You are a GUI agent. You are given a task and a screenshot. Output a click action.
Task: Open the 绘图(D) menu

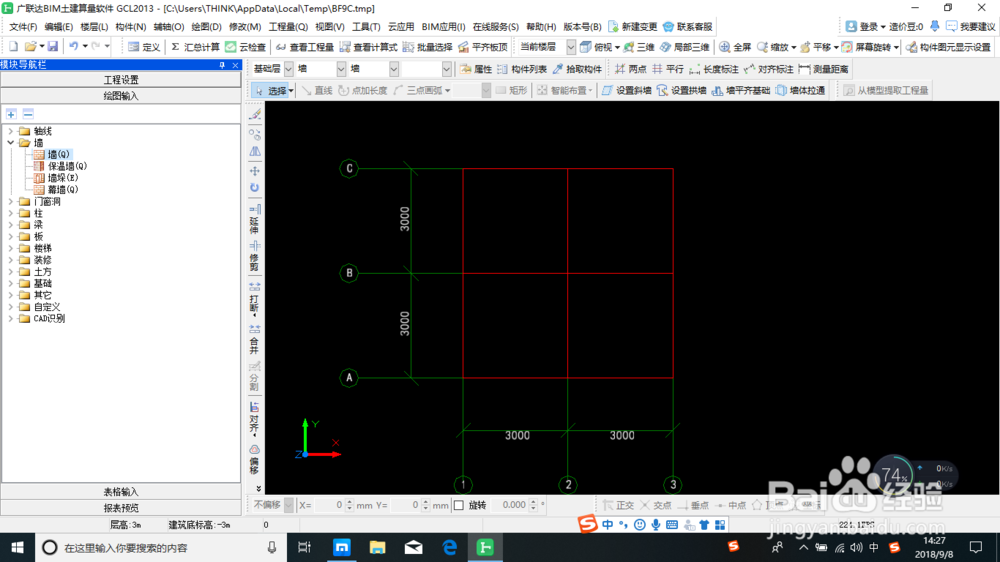[x=206, y=27]
